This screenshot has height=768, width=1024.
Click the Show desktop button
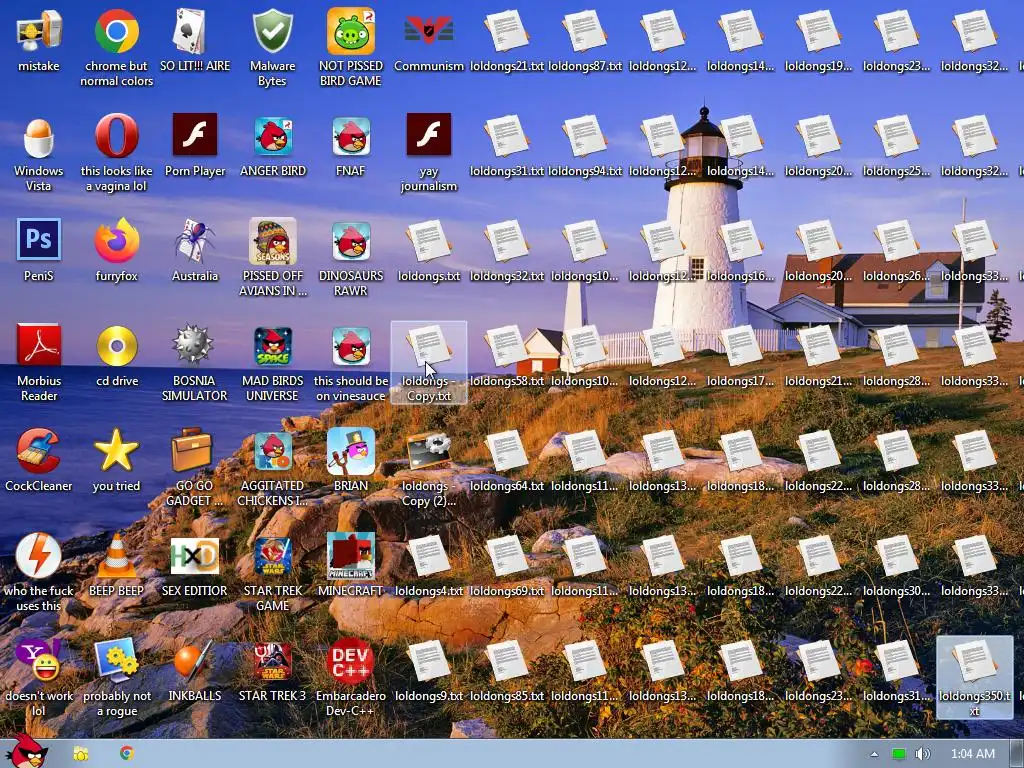(1017, 754)
